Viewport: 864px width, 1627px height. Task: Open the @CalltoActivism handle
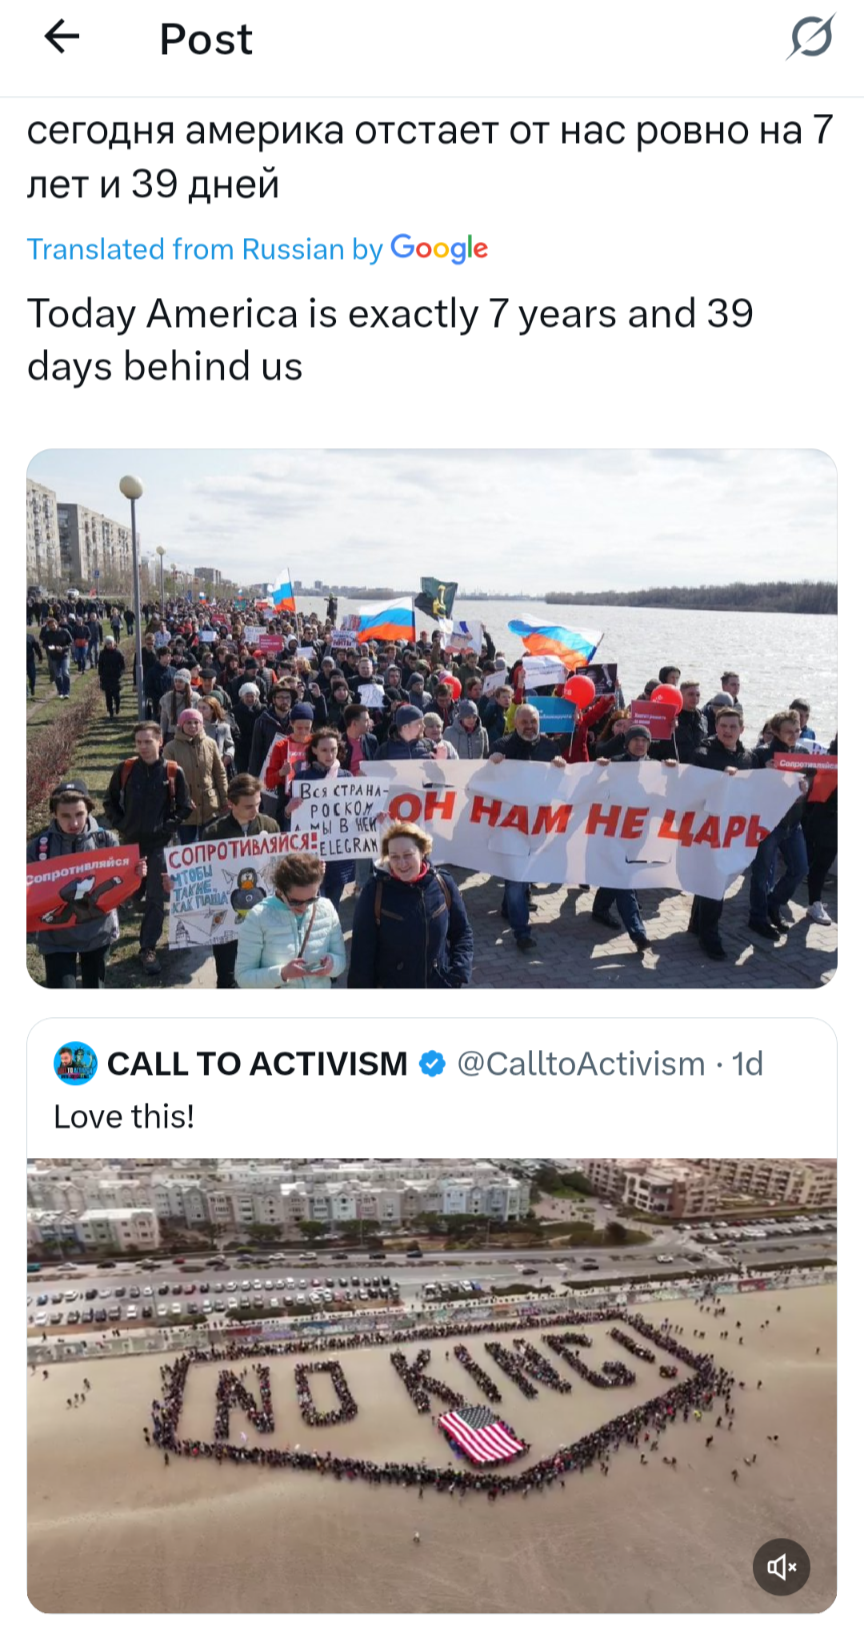581,1064
